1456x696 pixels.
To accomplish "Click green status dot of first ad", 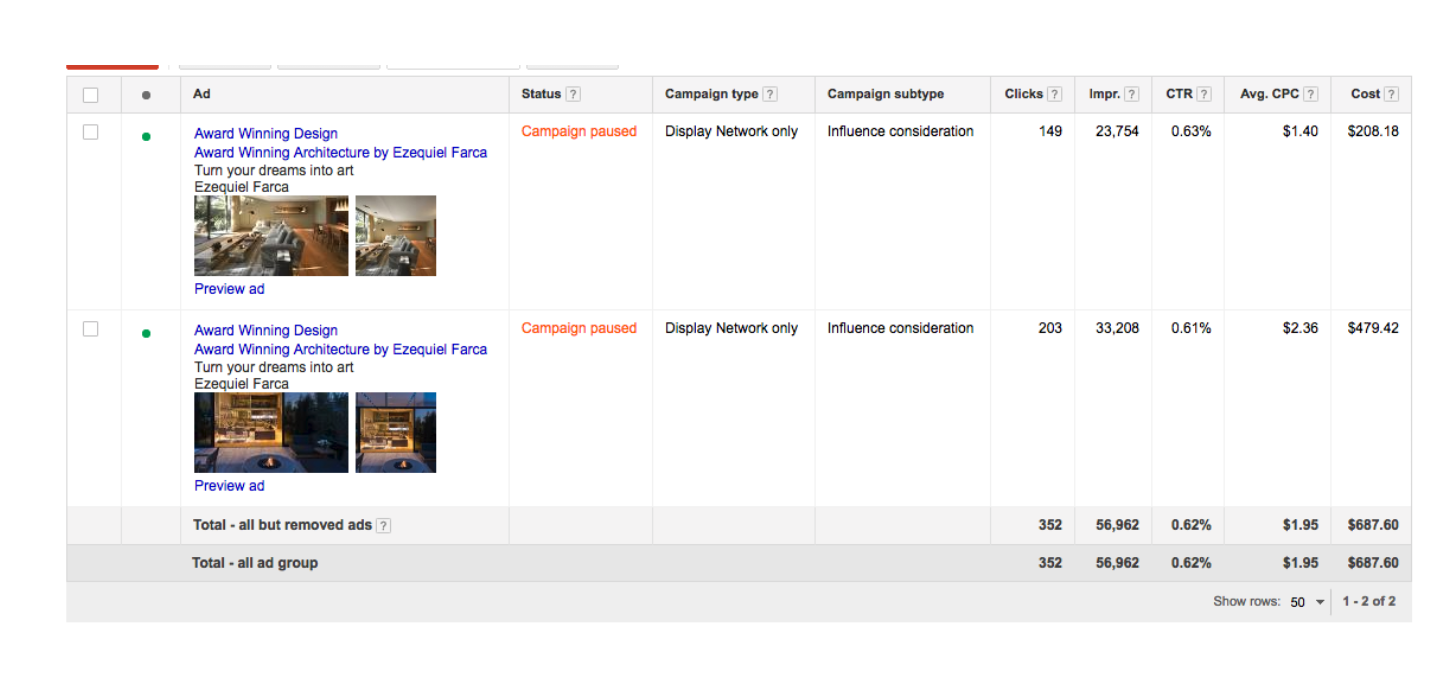I will 147,136.
